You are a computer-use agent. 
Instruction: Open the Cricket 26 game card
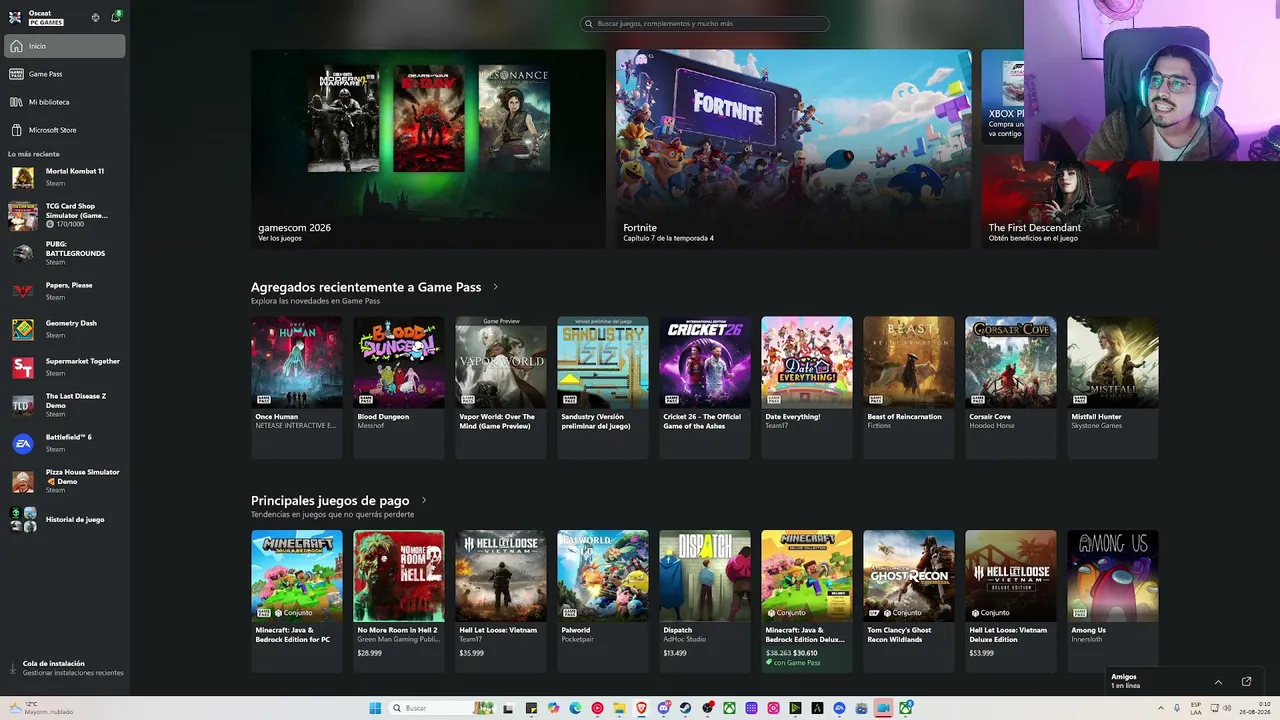[x=705, y=387]
